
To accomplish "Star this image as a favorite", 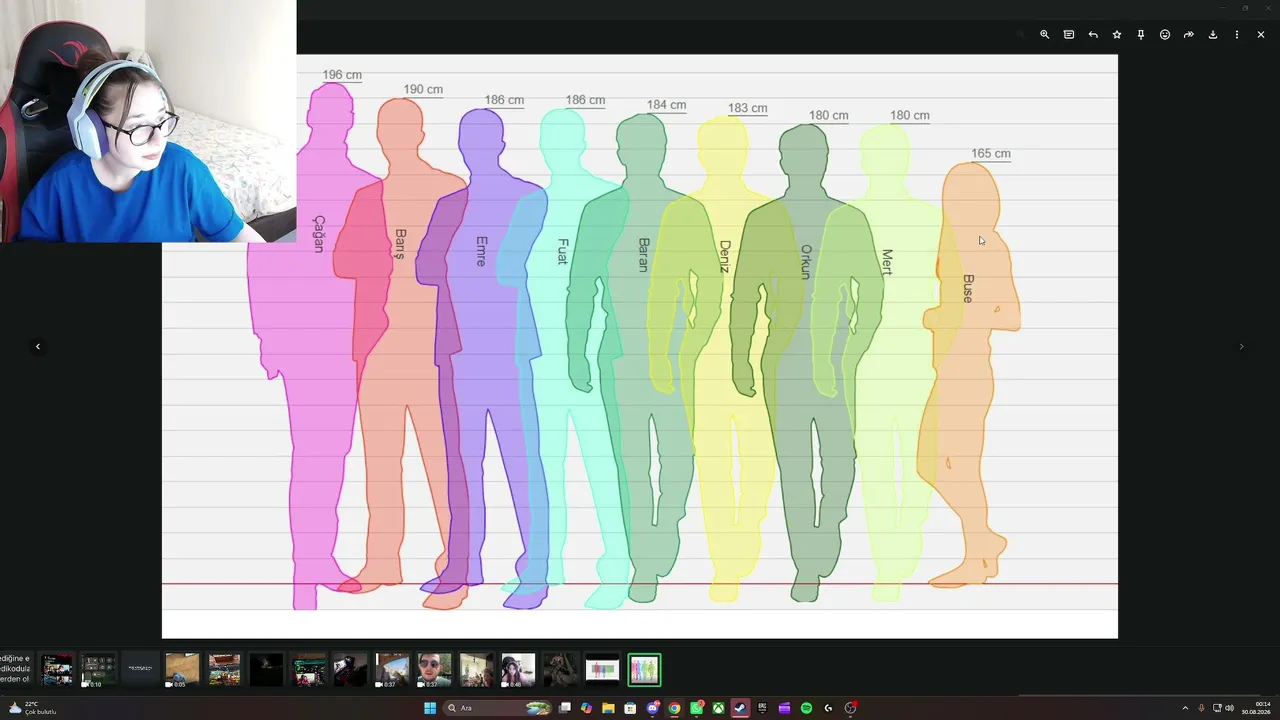I will [1117, 34].
